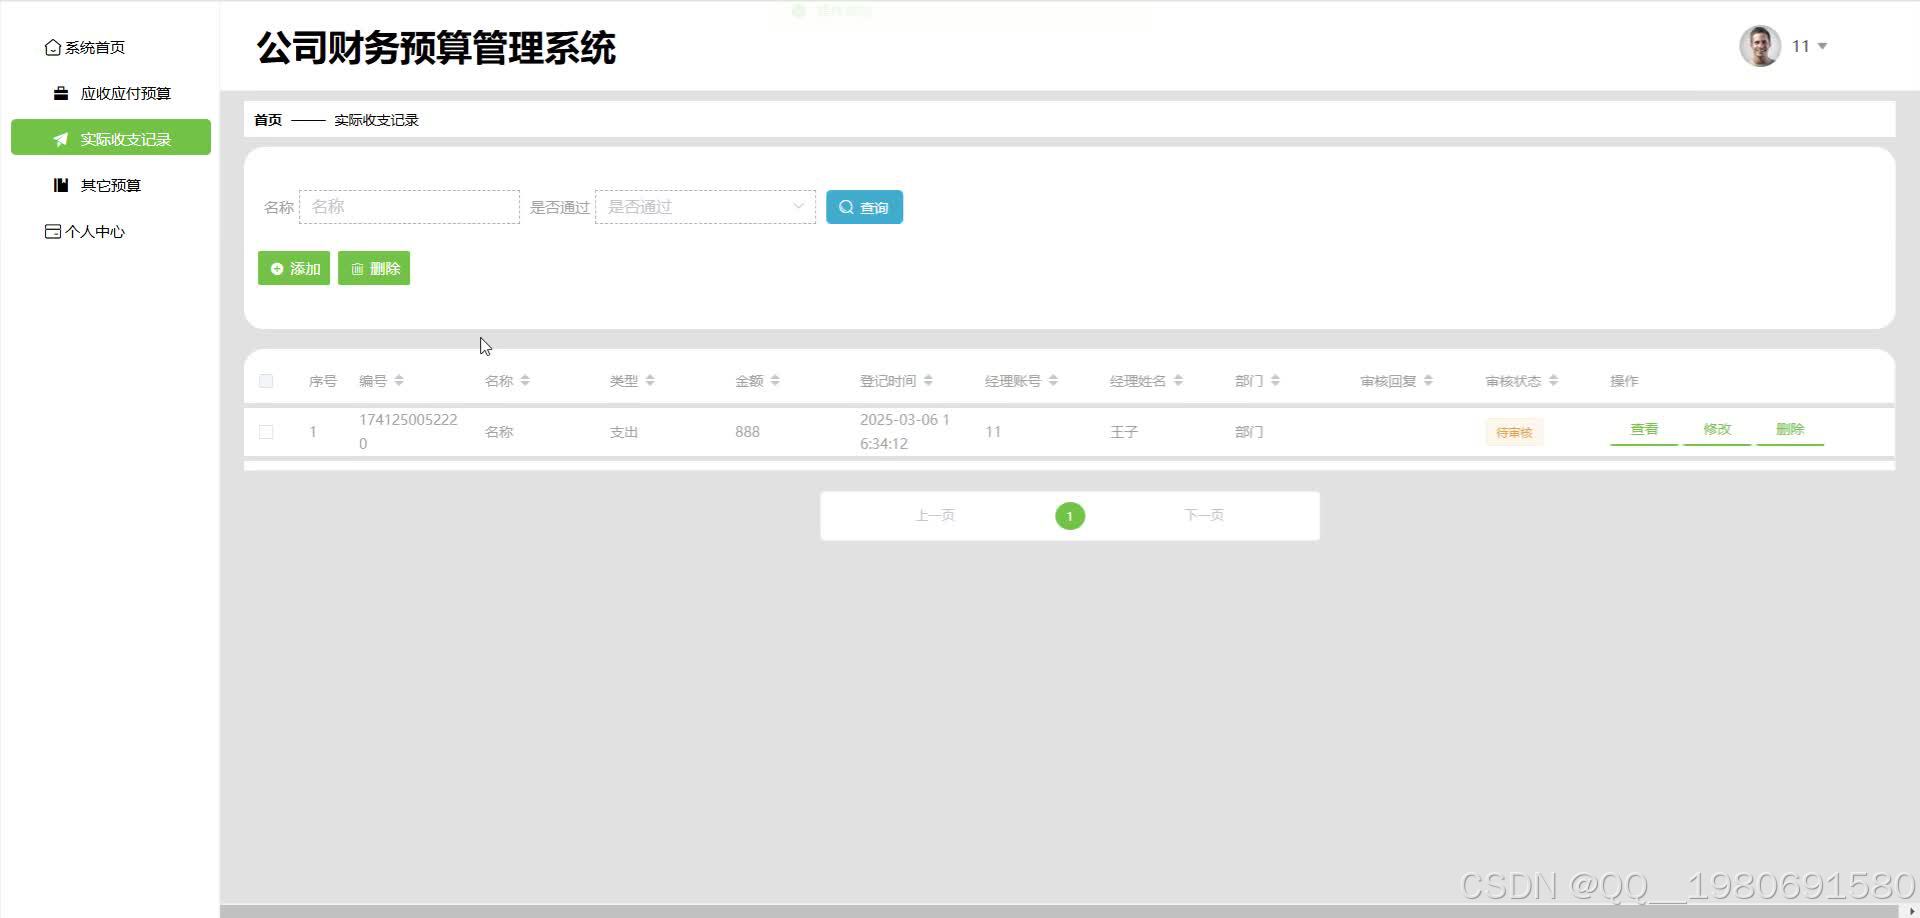This screenshot has width=1920, height=918.
Task: Click the card icon next to 个人中心
Action: [53, 231]
